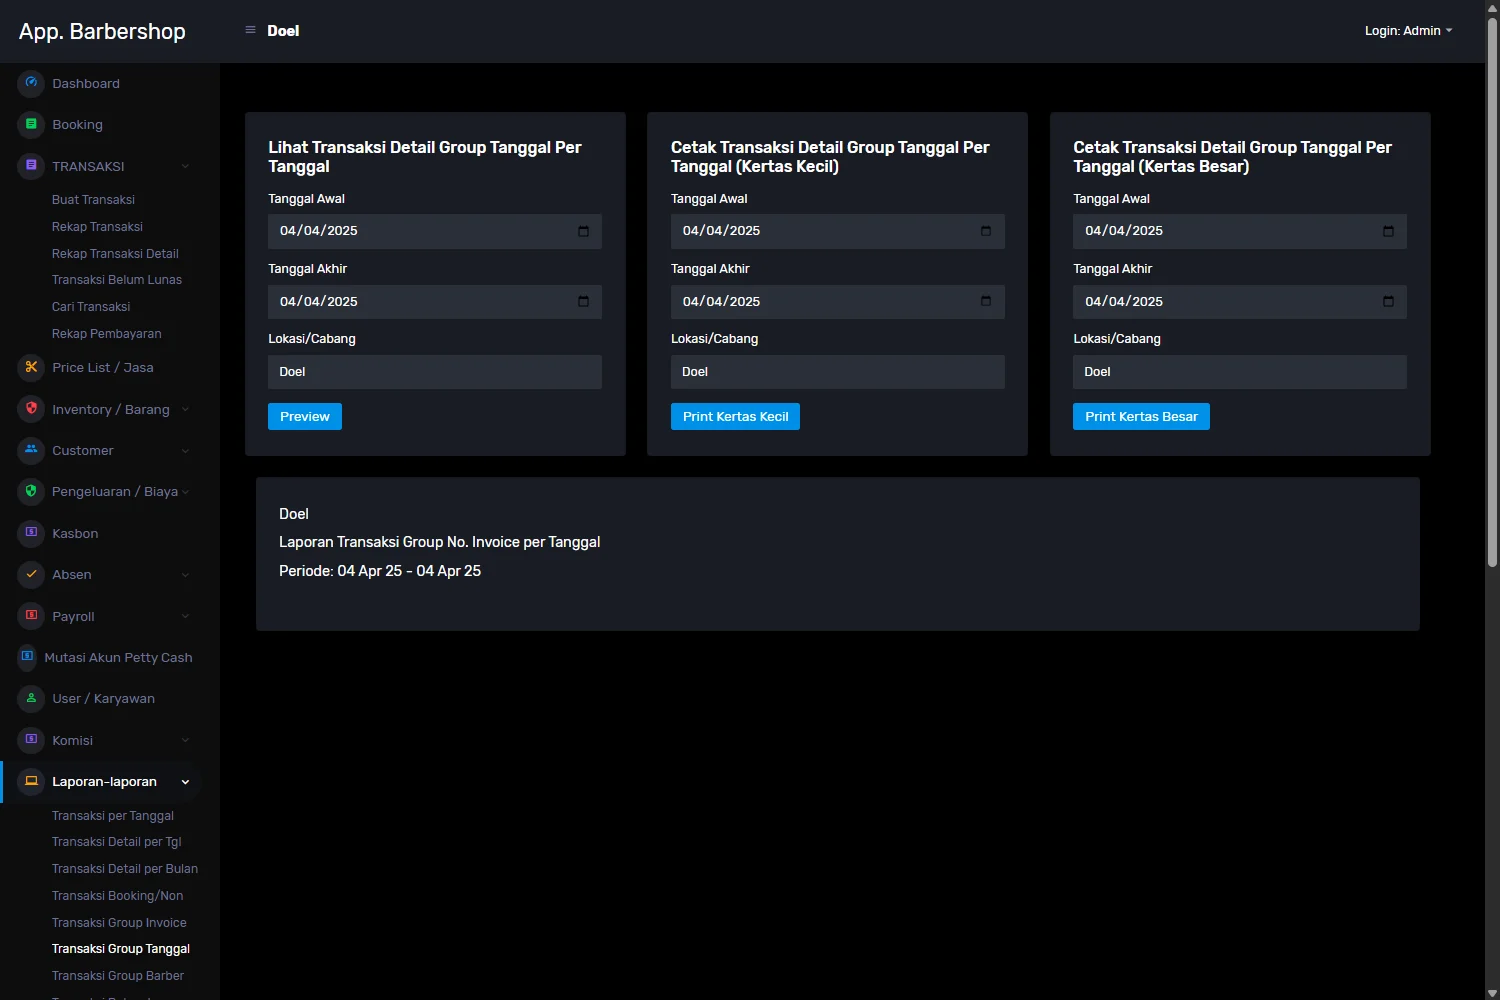1500x1000 pixels.
Task: Open Rekap Transaksi Detail menu item
Action: [115, 254]
